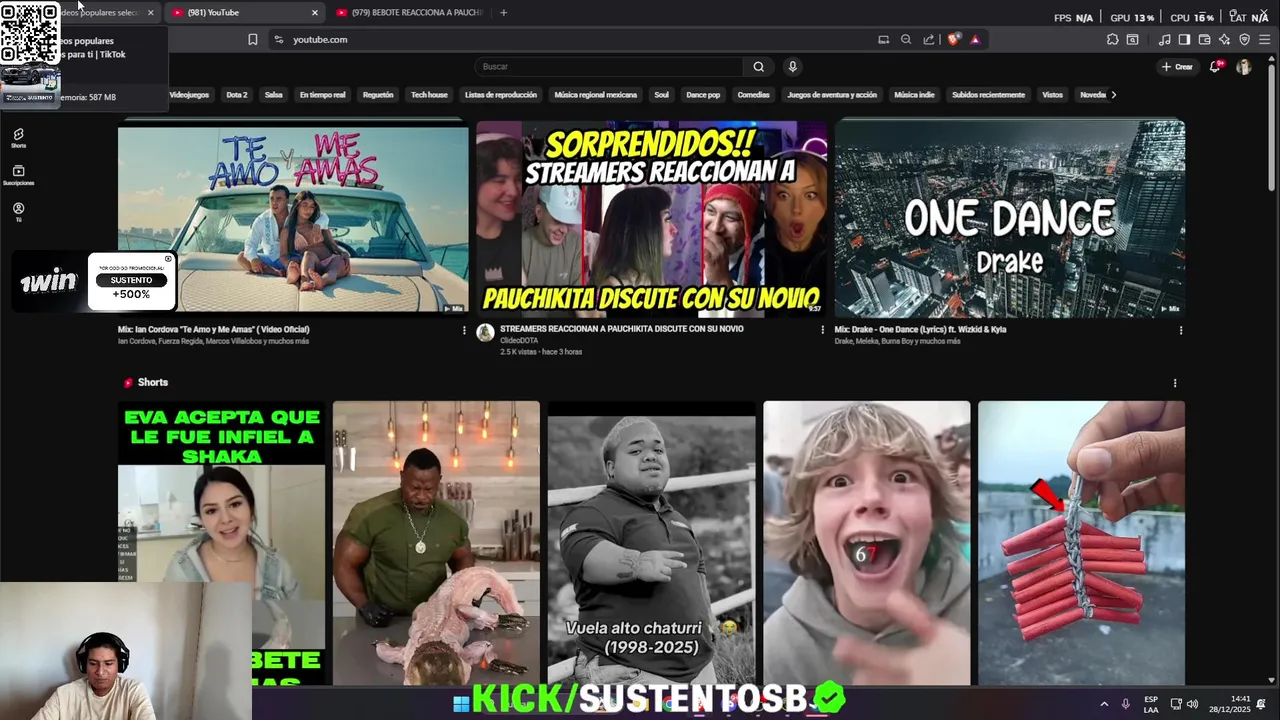The height and width of the screenshot is (720, 1280).
Task: Click the taskbar microphone indicator
Action: [x=1126, y=704]
